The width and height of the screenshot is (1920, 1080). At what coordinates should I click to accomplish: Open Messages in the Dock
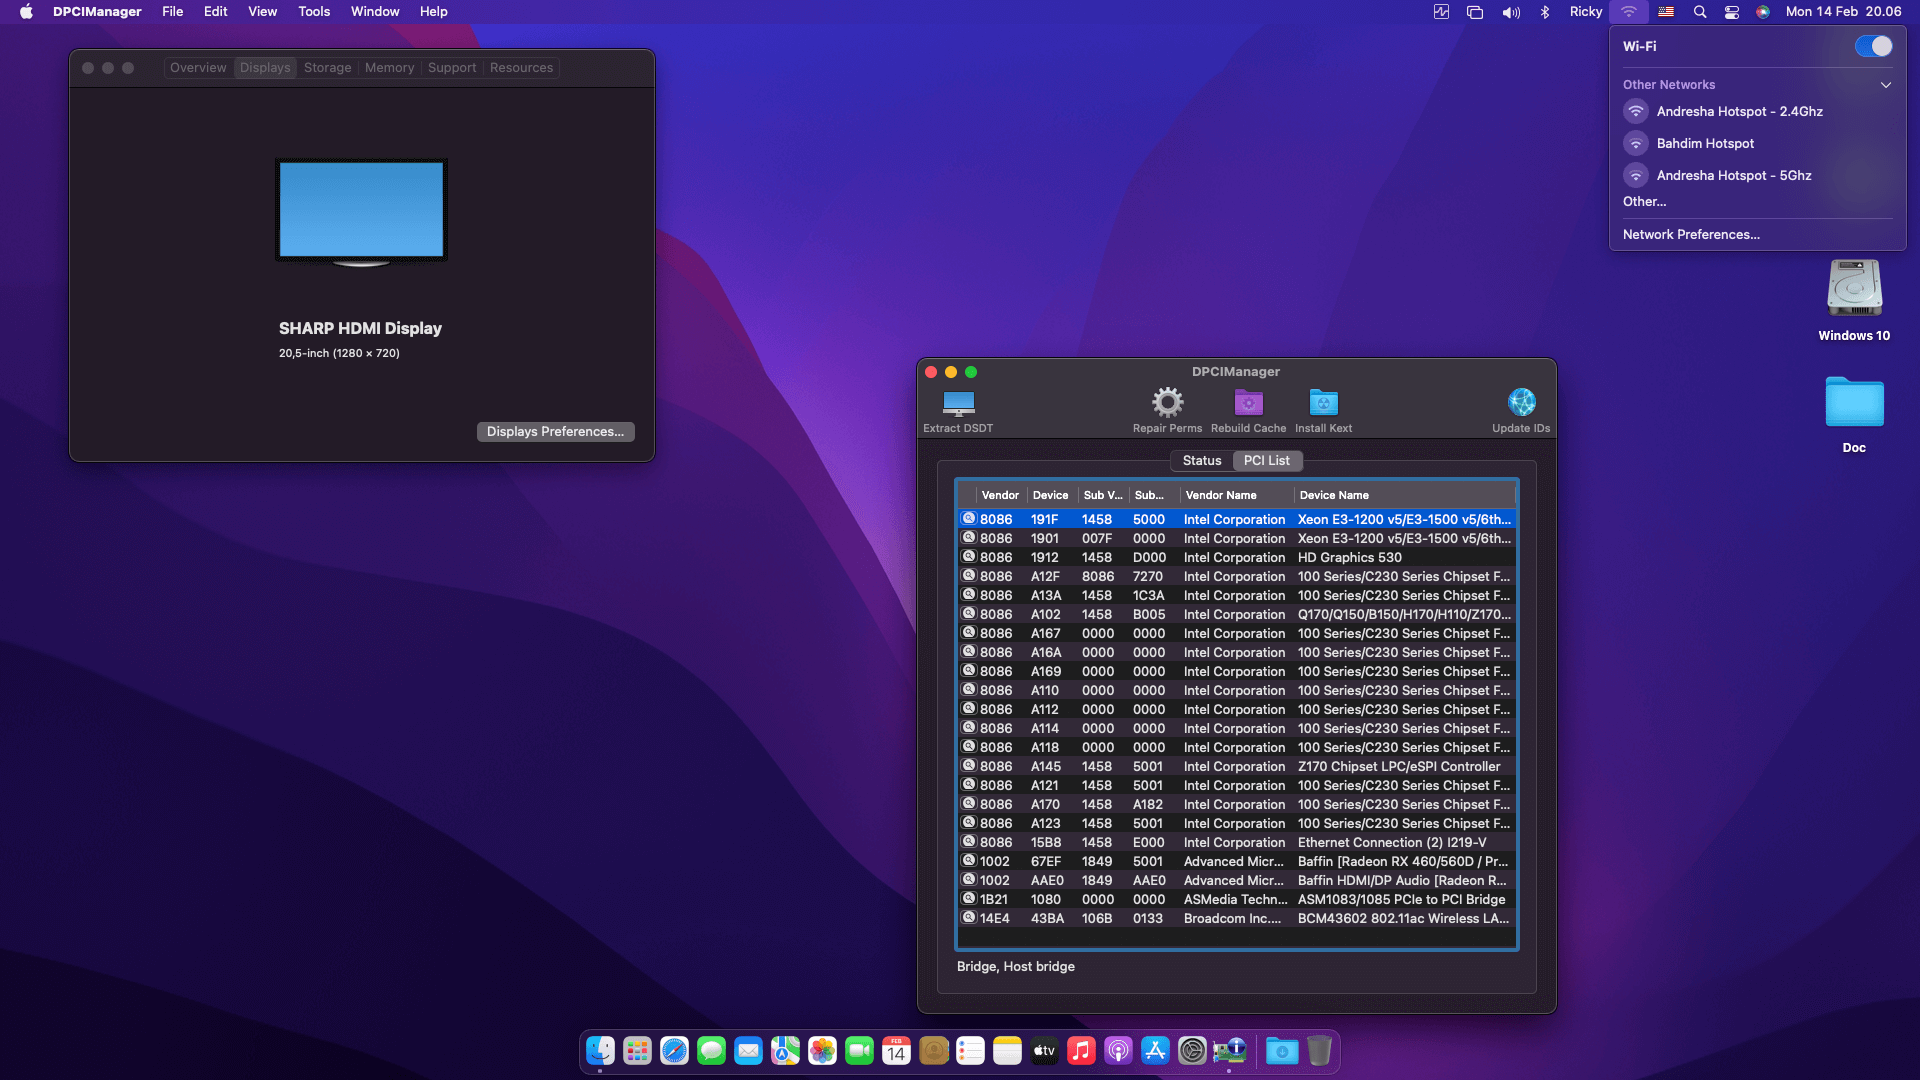coord(711,1050)
